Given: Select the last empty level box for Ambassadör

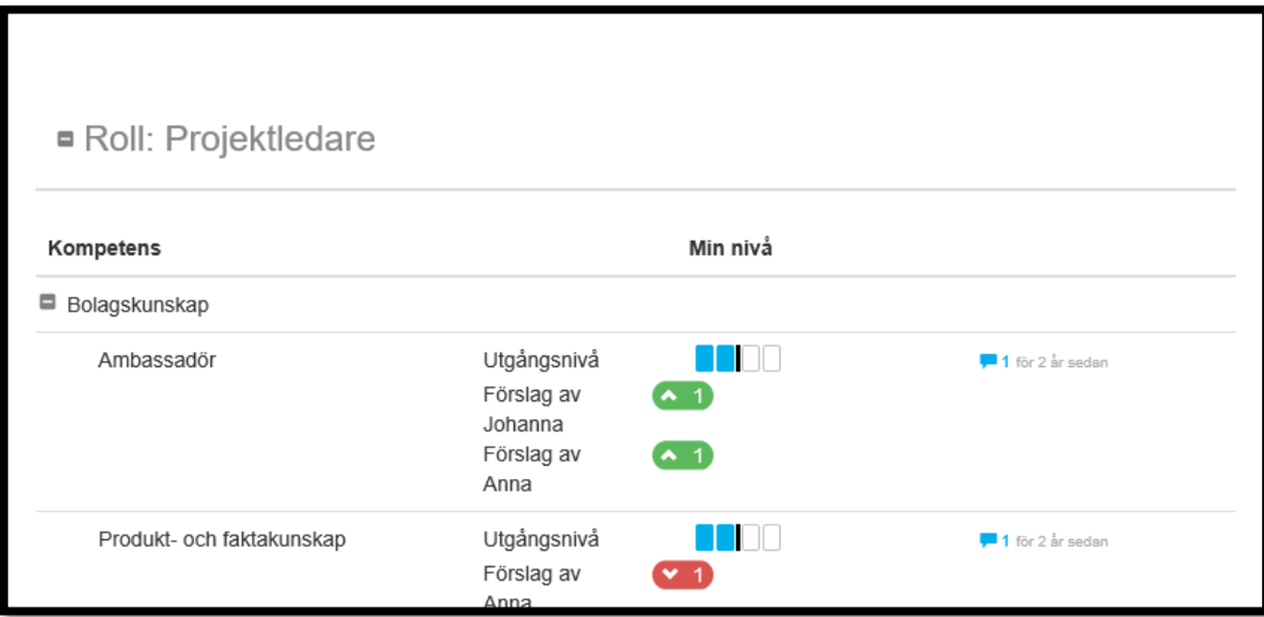Looking at the screenshot, I should 771,359.
